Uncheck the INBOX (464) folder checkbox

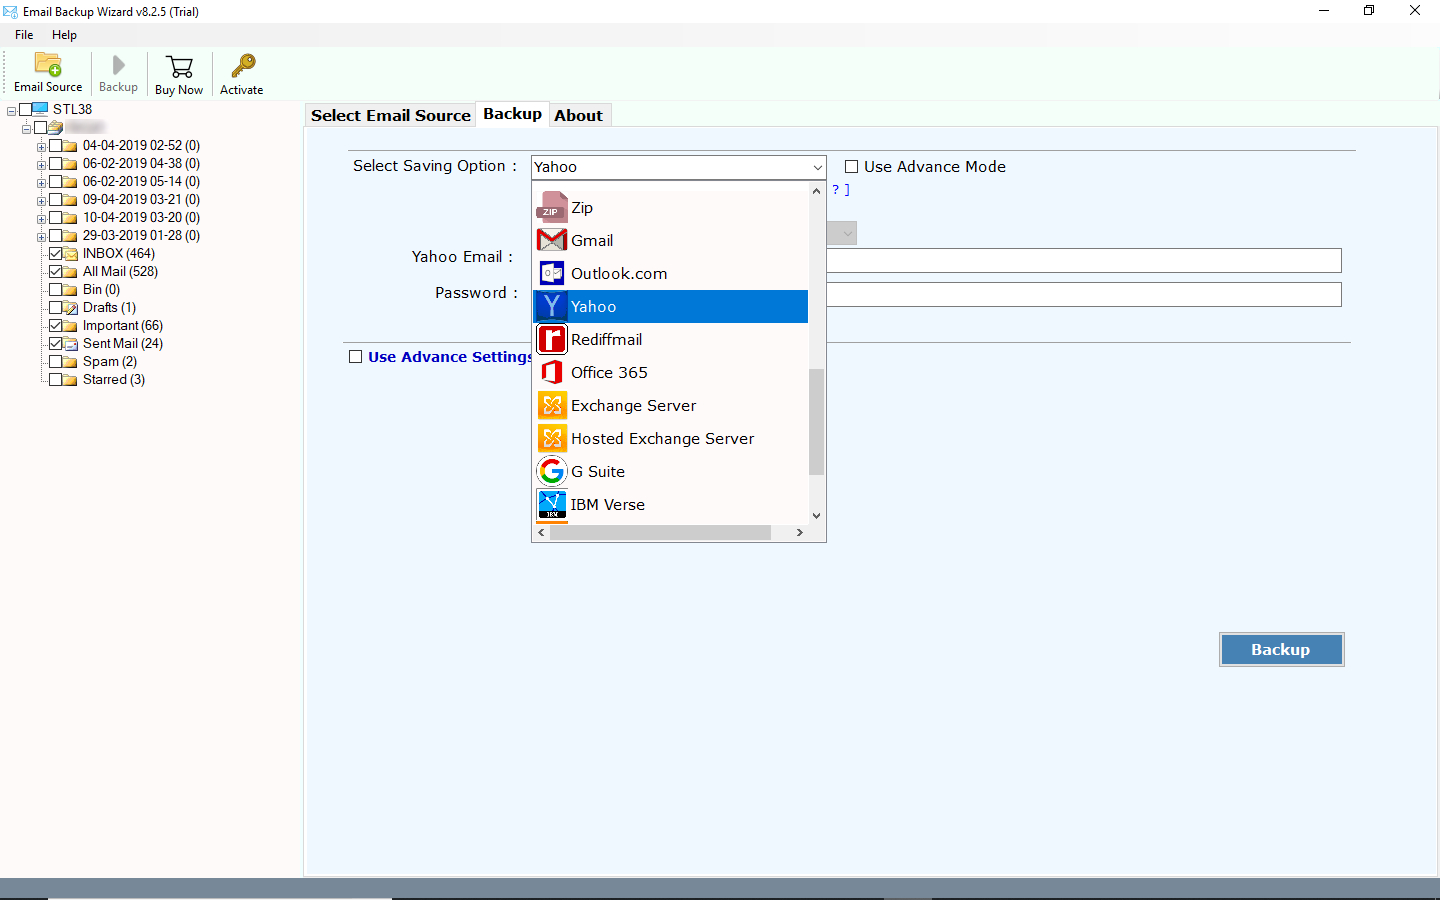click(56, 254)
